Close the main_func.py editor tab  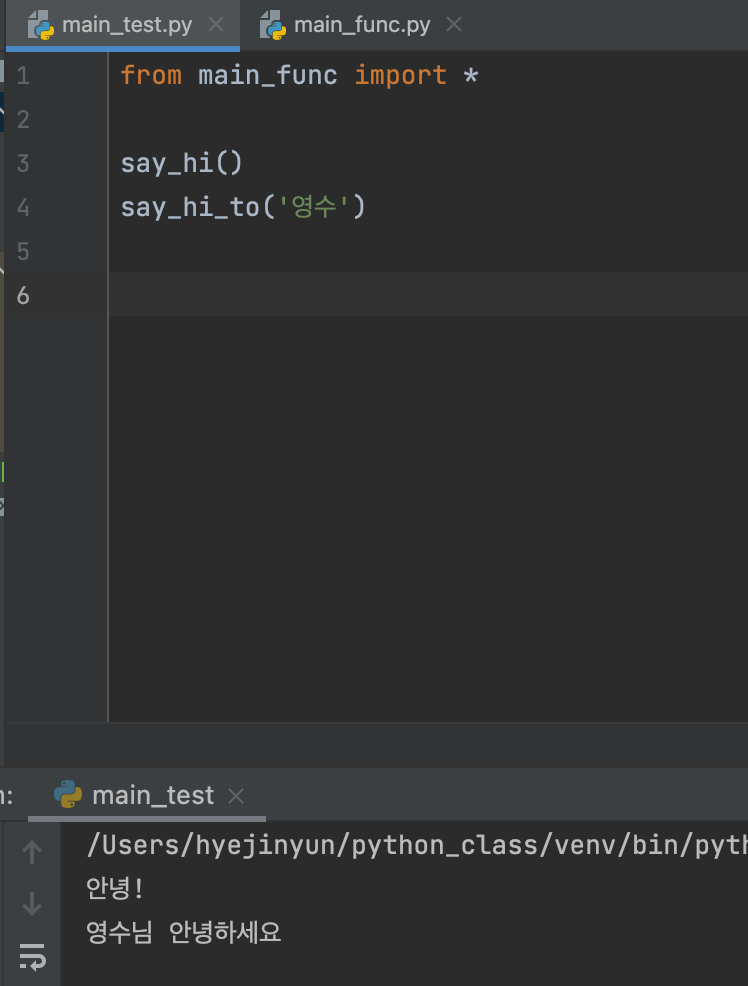(x=453, y=25)
